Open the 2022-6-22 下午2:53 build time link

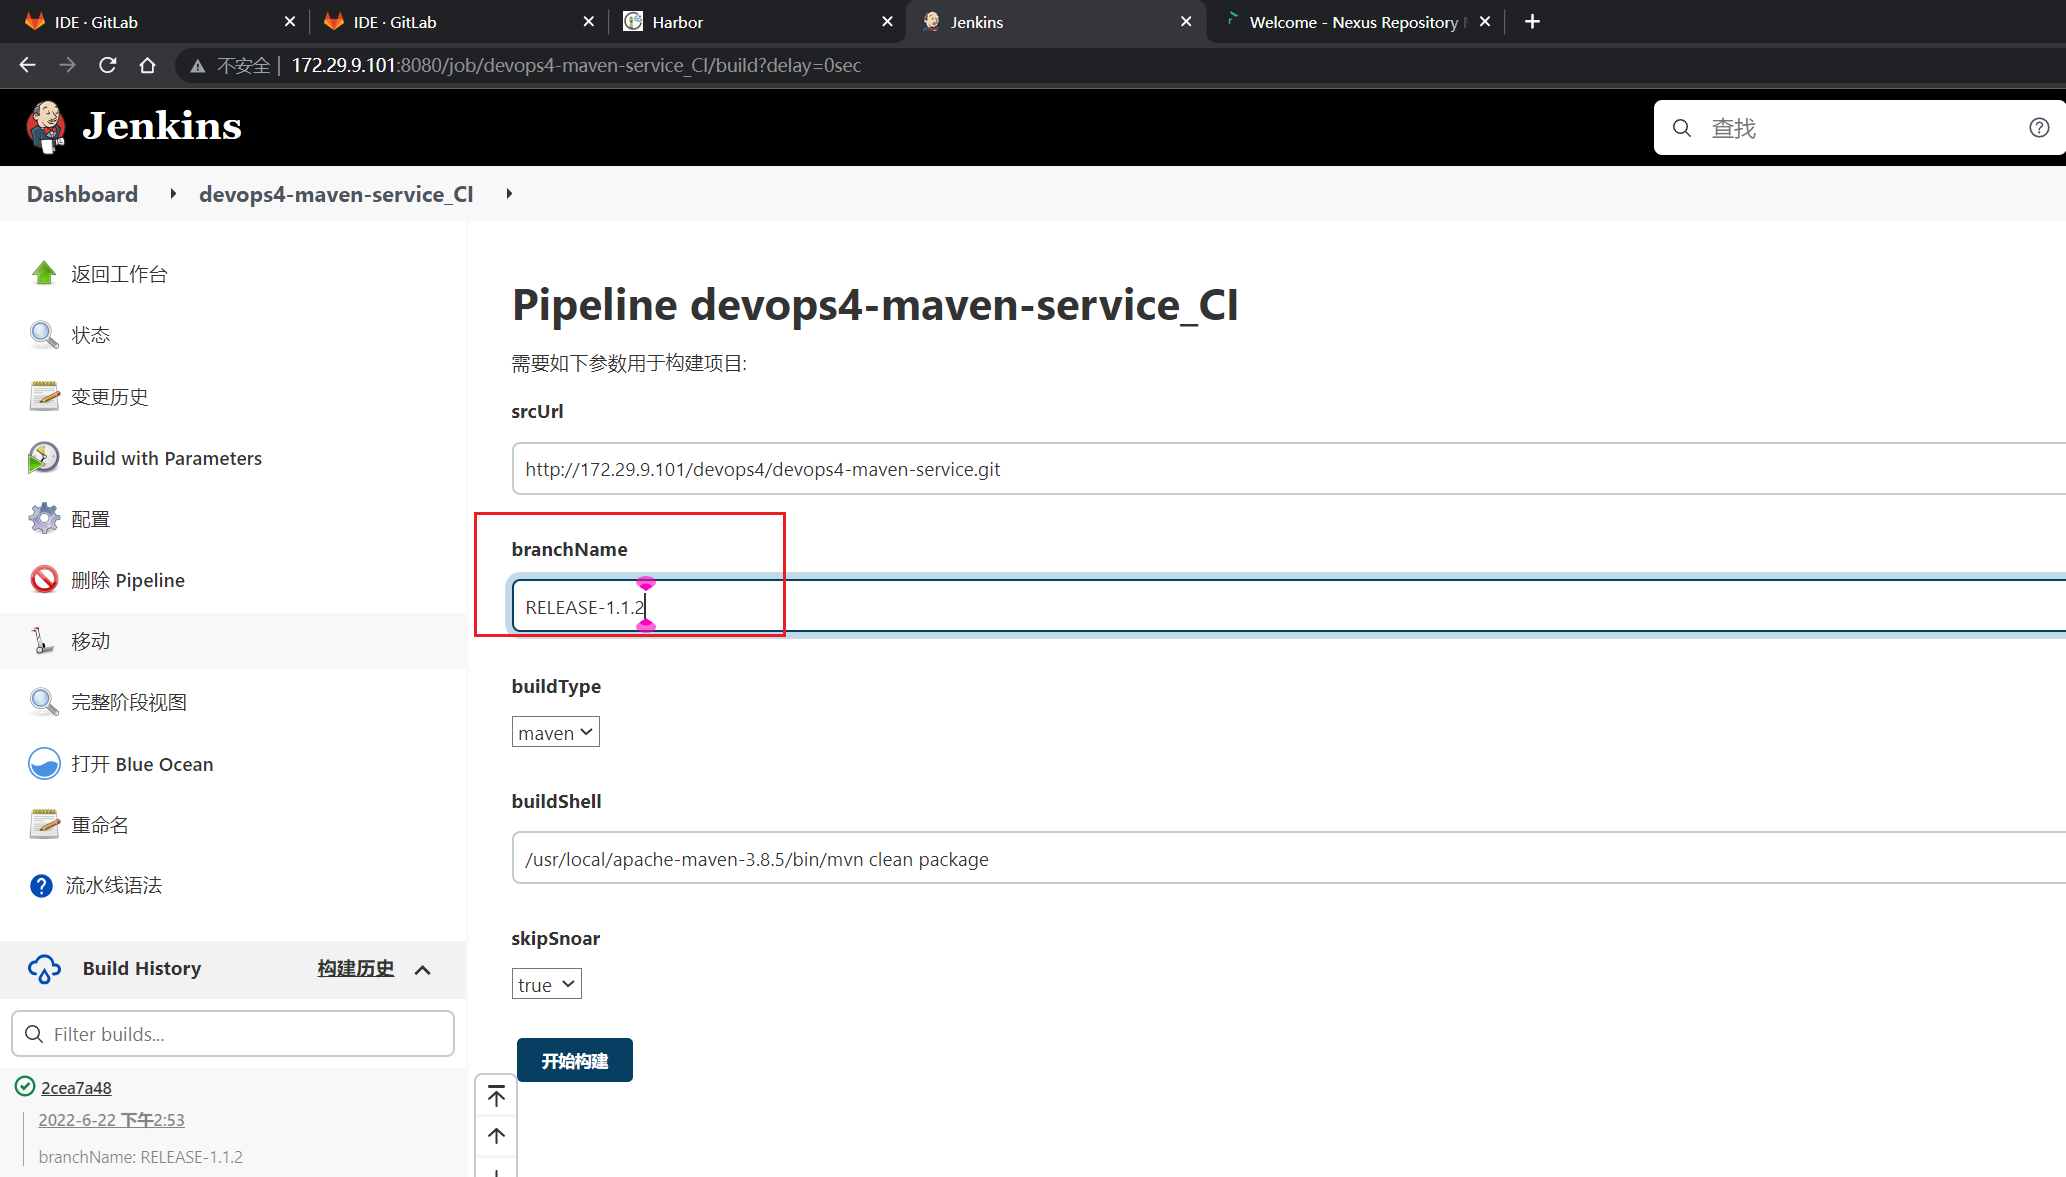coord(111,1120)
